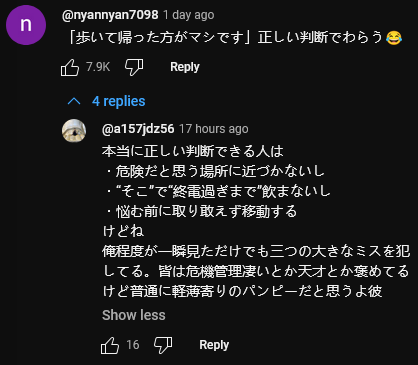Image resolution: width=418 pixels, height=365 pixels.
Task: Click the 7.9K like count
Action: [x=98, y=67]
